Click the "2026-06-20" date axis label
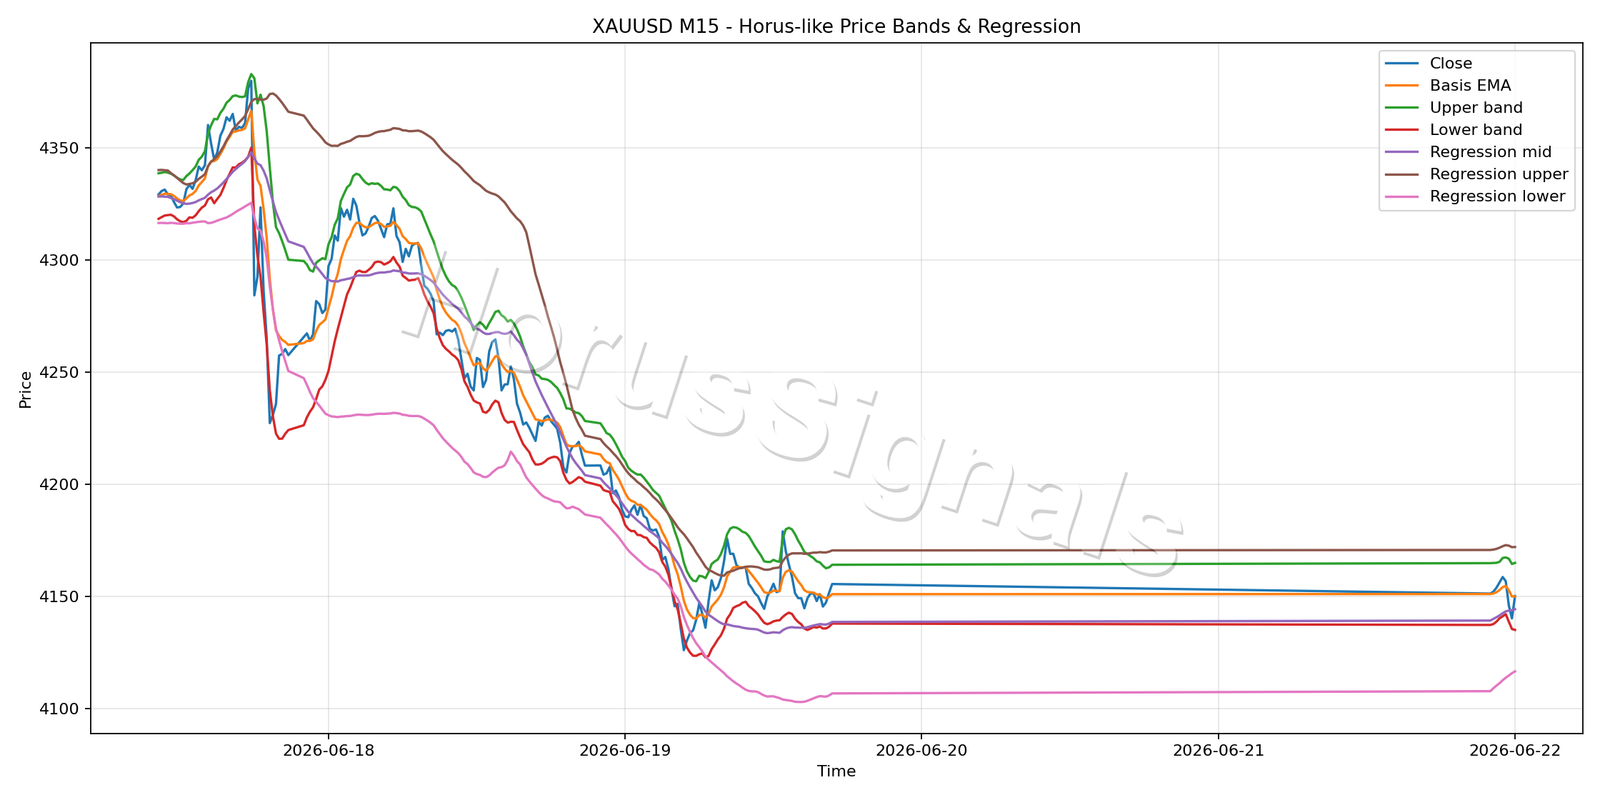Screen dimensions: 1600x800 tap(921, 750)
